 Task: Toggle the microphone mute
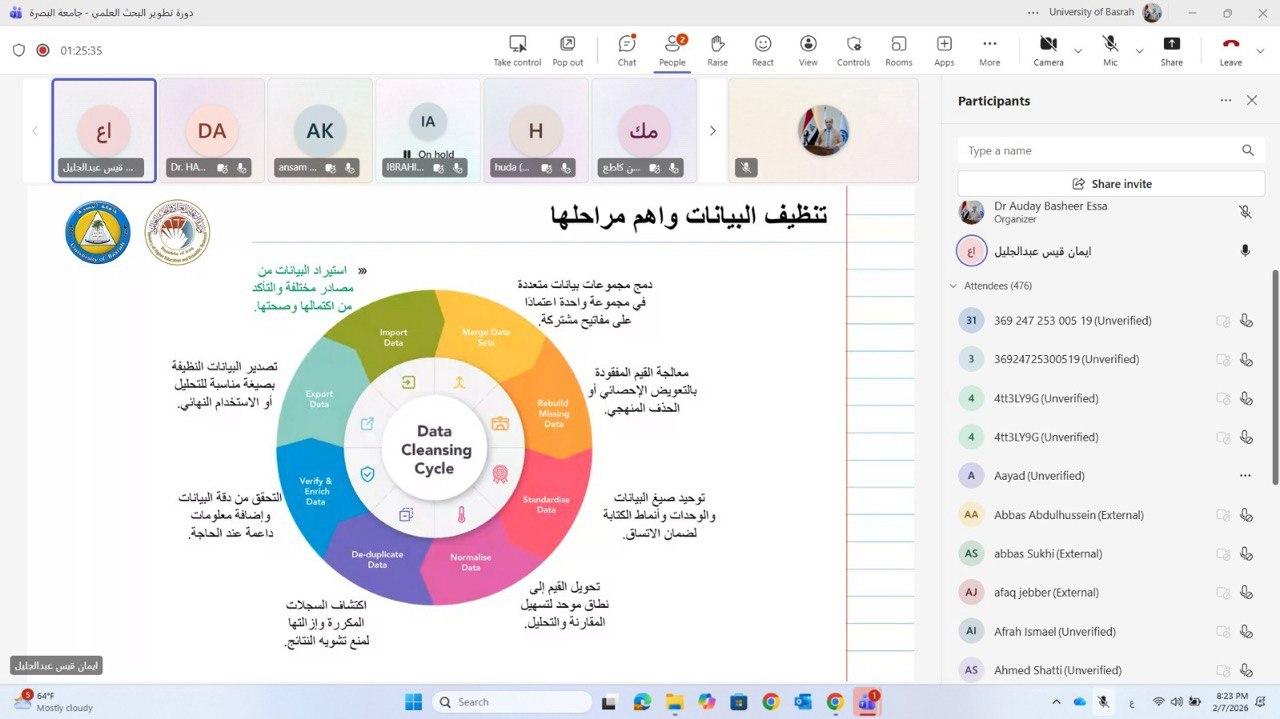(x=1110, y=50)
